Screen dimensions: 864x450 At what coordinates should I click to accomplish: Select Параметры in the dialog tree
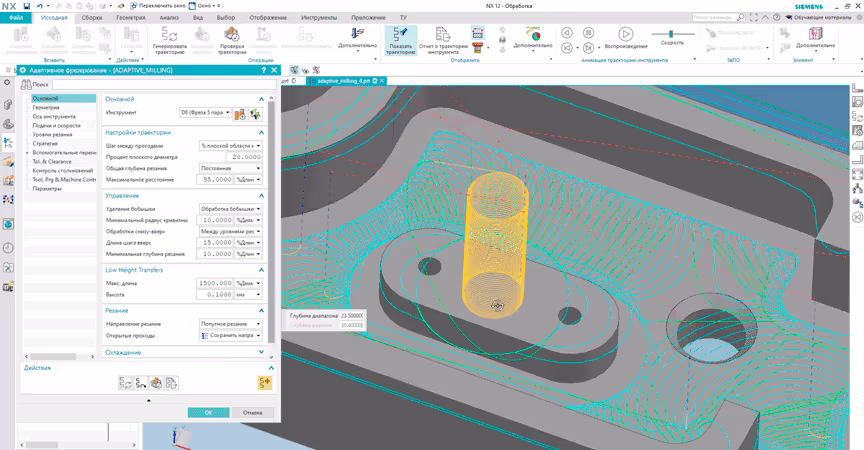[x=47, y=188]
